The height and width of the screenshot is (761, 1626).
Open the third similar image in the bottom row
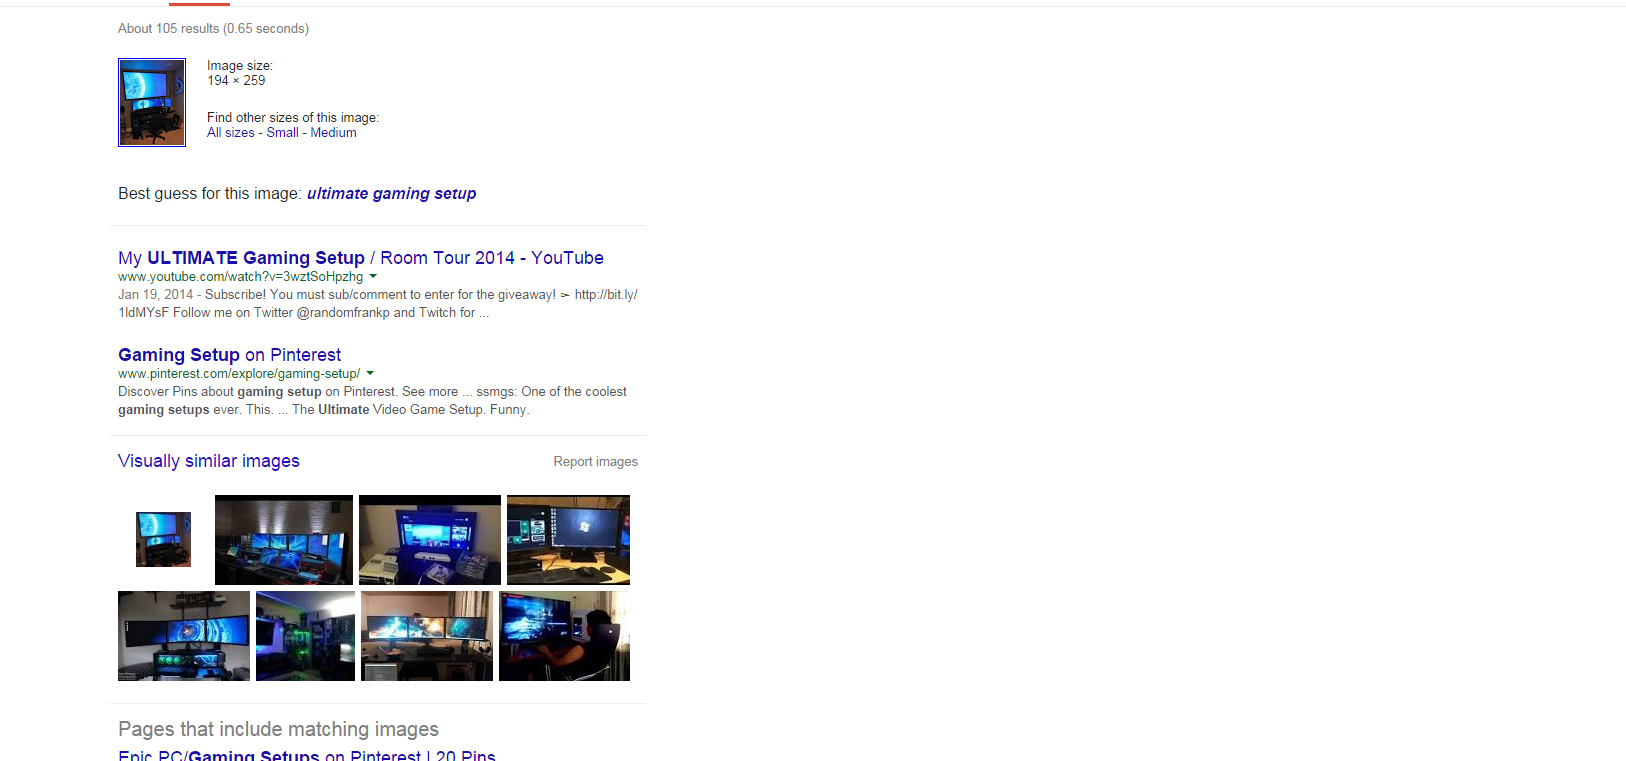[x=427, y=636]
